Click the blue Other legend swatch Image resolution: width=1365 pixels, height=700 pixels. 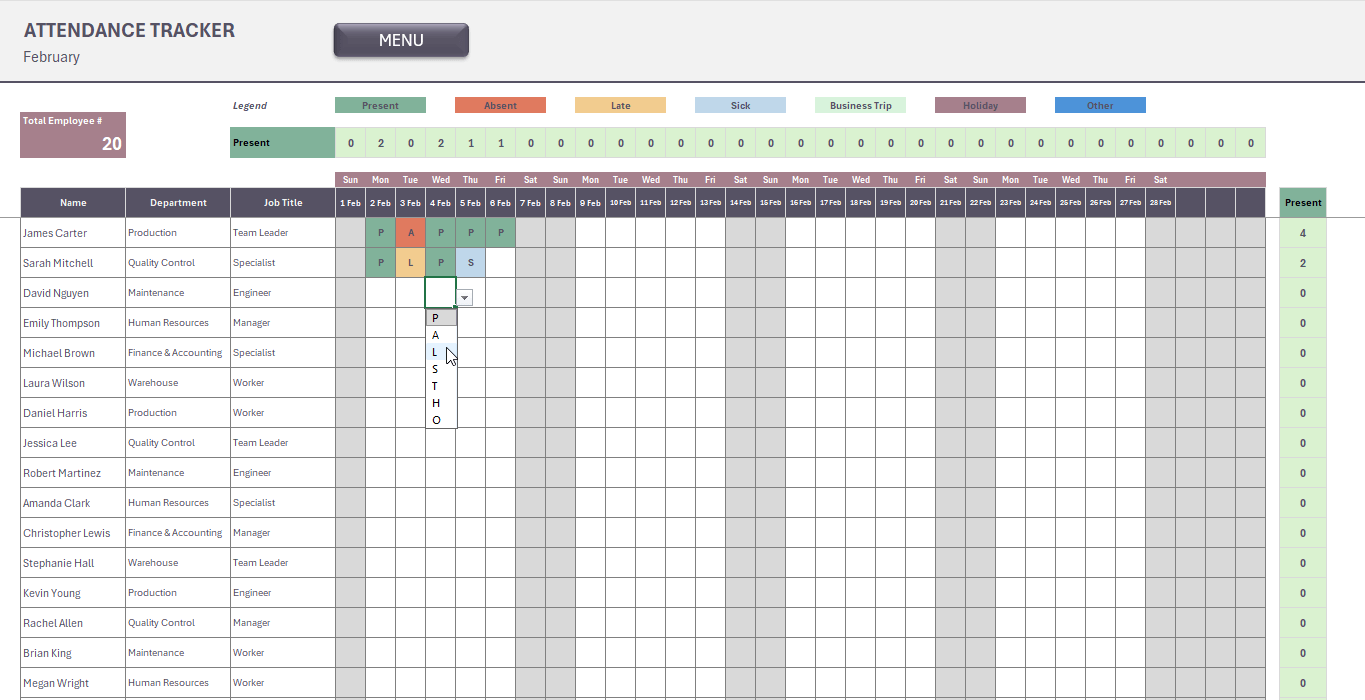[1100, 105]
